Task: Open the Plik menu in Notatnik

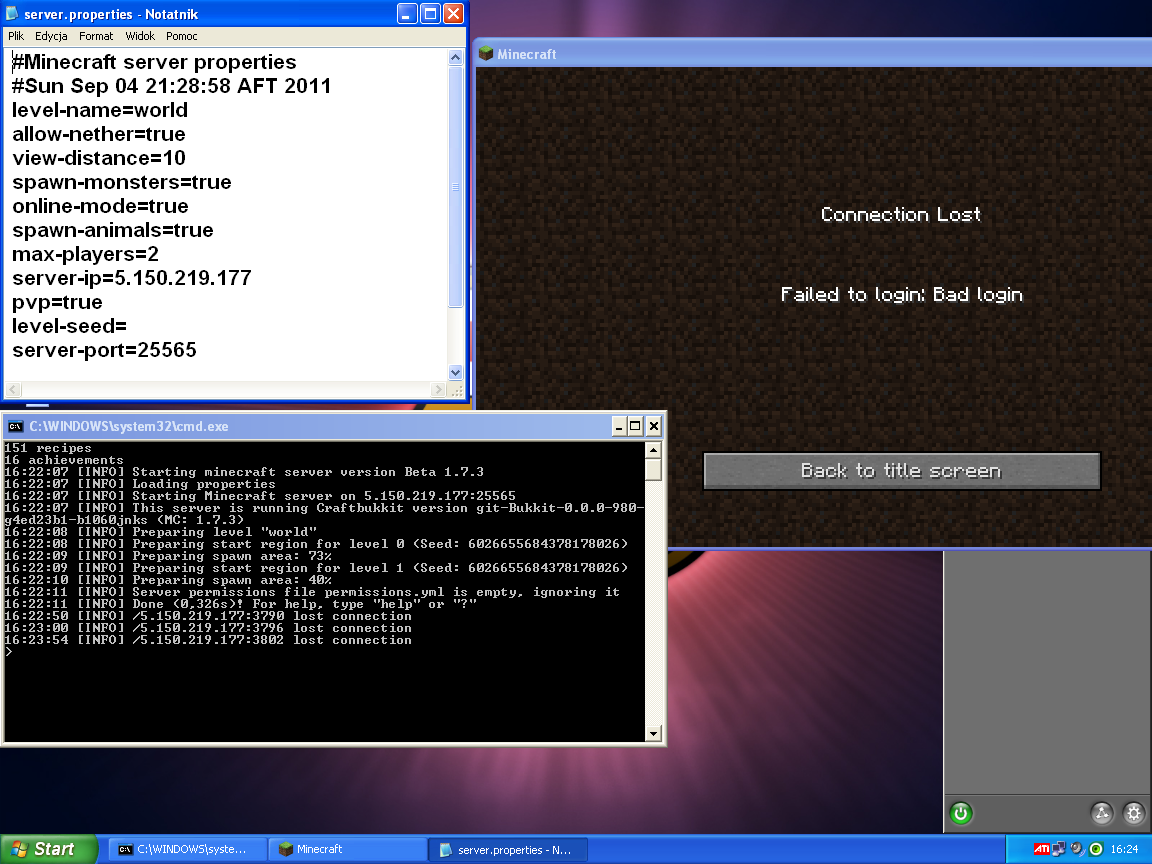Action: [x=15, y=36]
